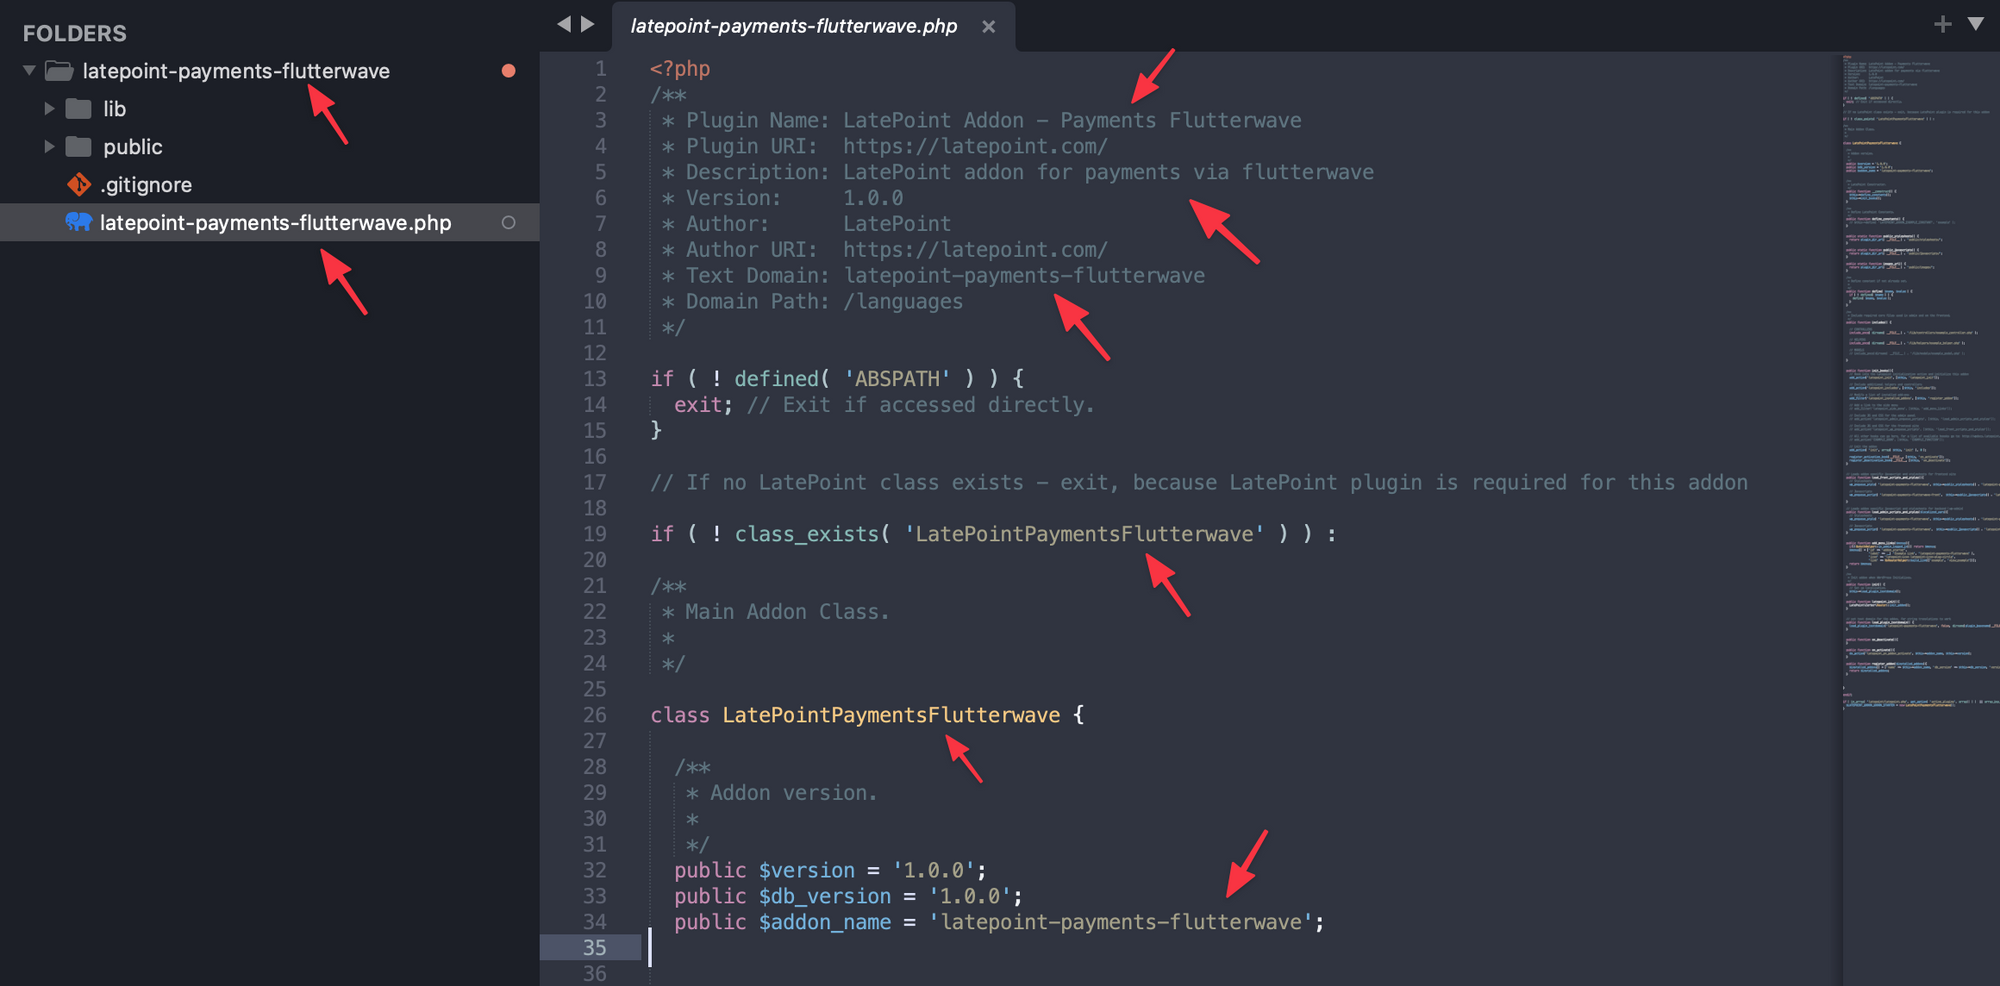Close the latepoint-payments-flutterwave.php tab

988,26
